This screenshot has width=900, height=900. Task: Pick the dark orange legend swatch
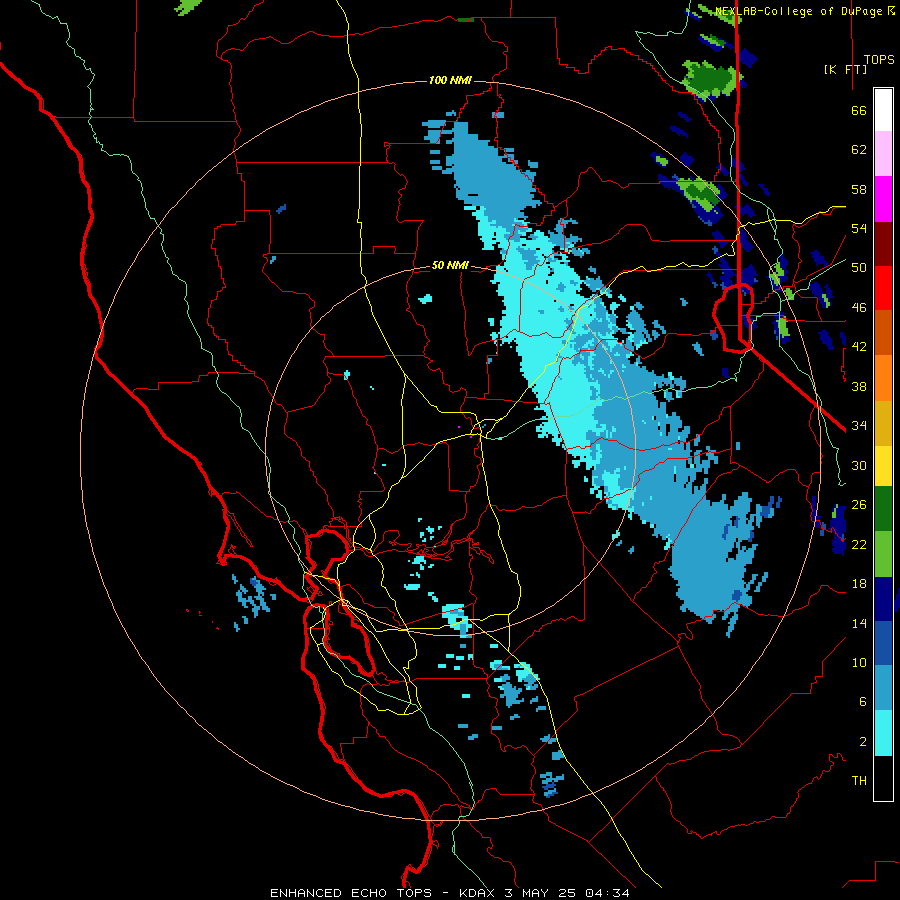click(883, 332)
